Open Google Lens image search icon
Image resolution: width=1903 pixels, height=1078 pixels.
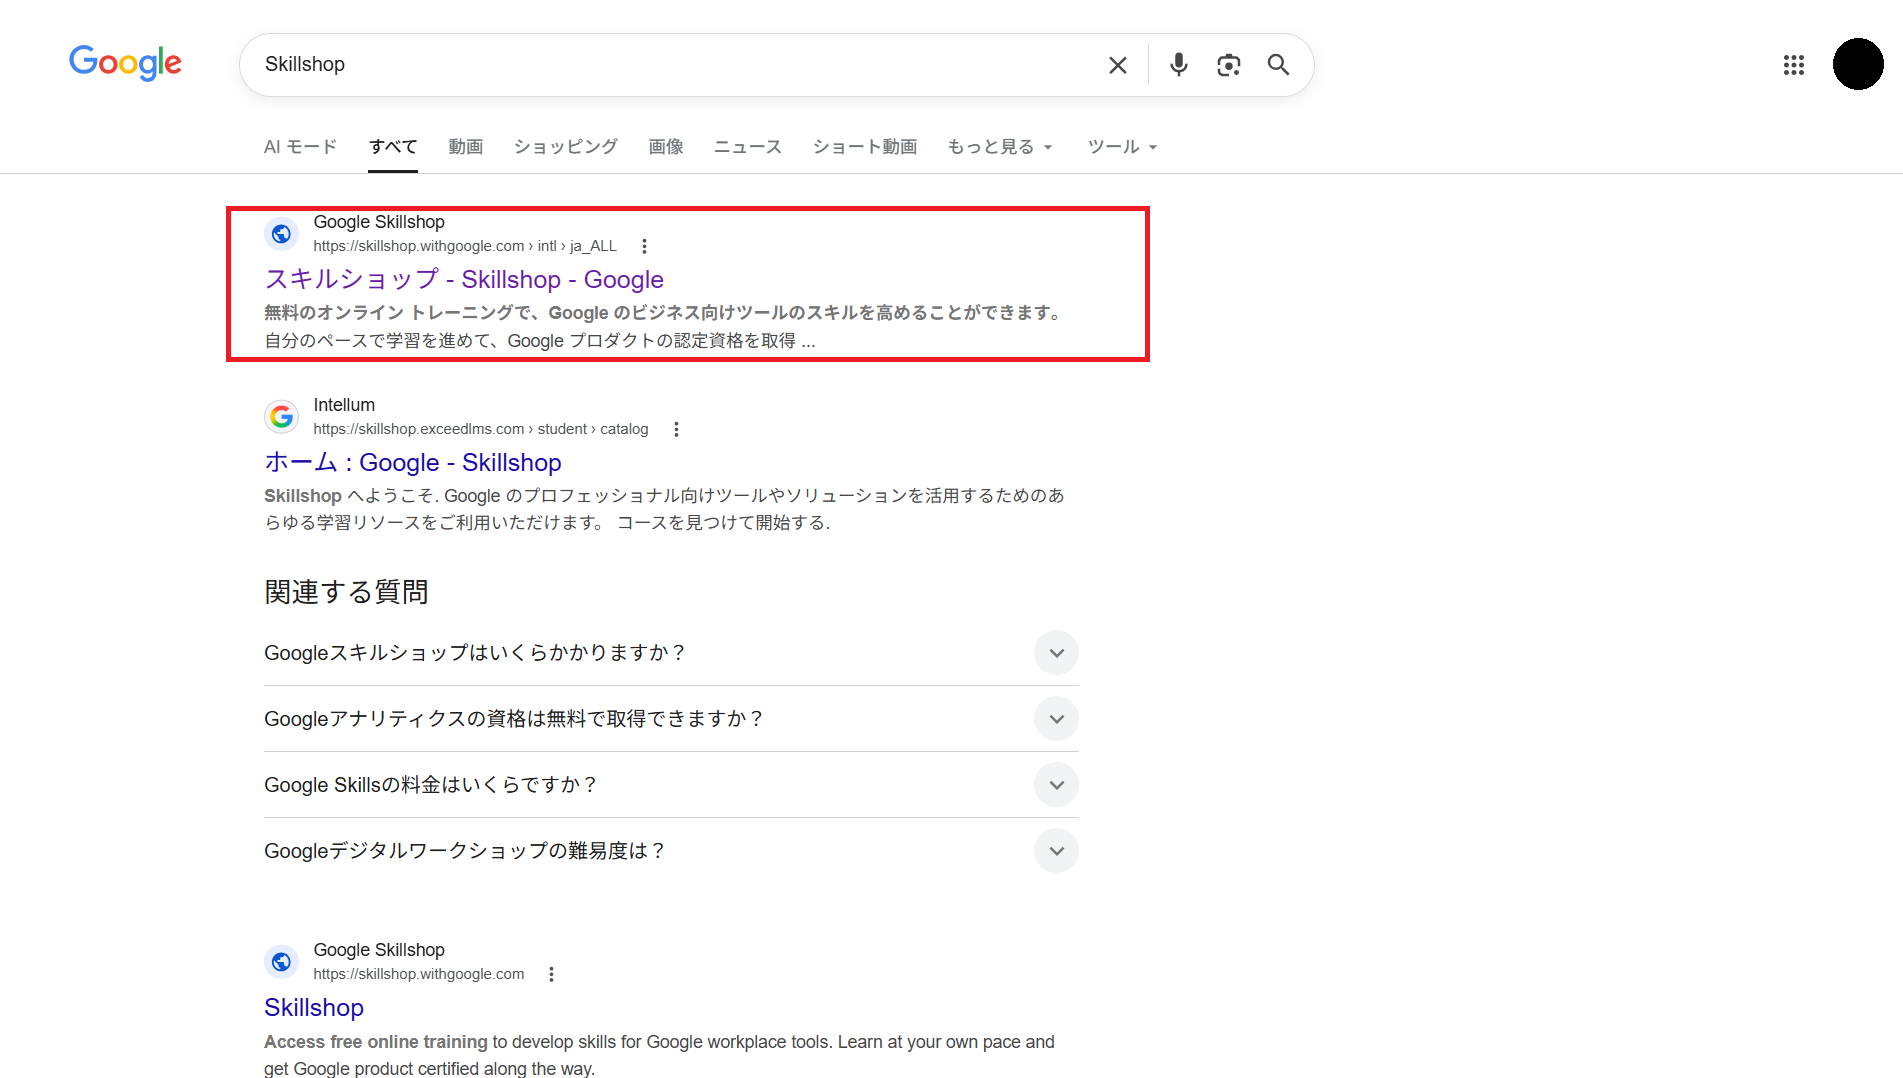pyautogui.click(x=1228, y=65)
